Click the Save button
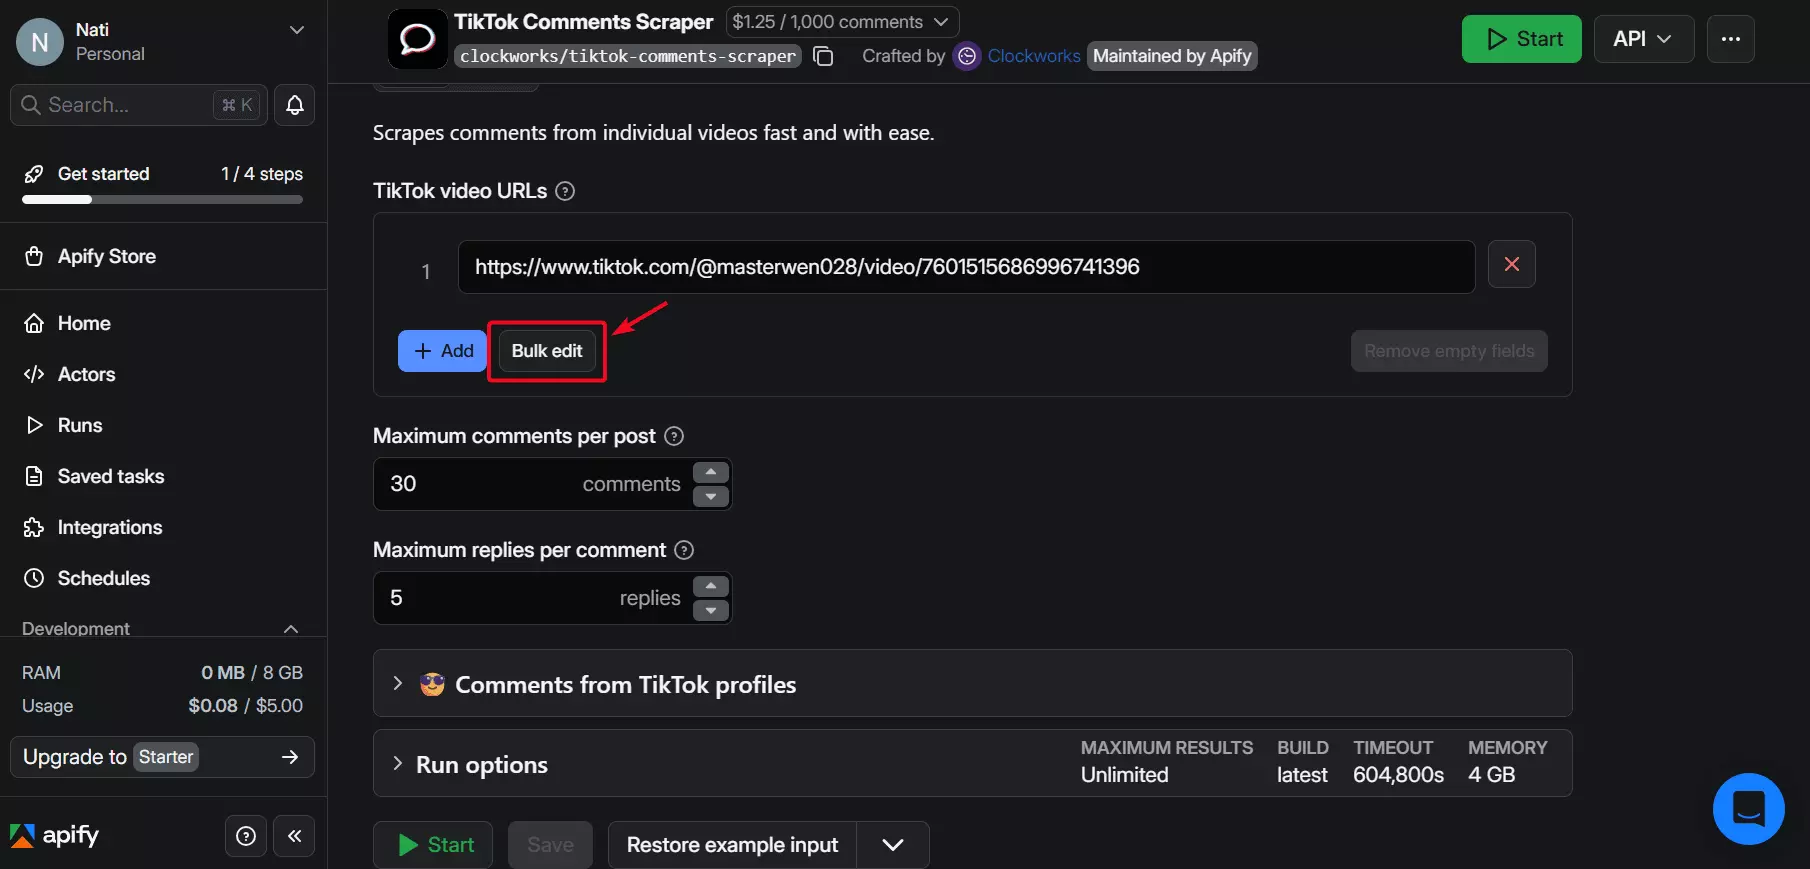The image size is (1810, 869). click(550, 845)
